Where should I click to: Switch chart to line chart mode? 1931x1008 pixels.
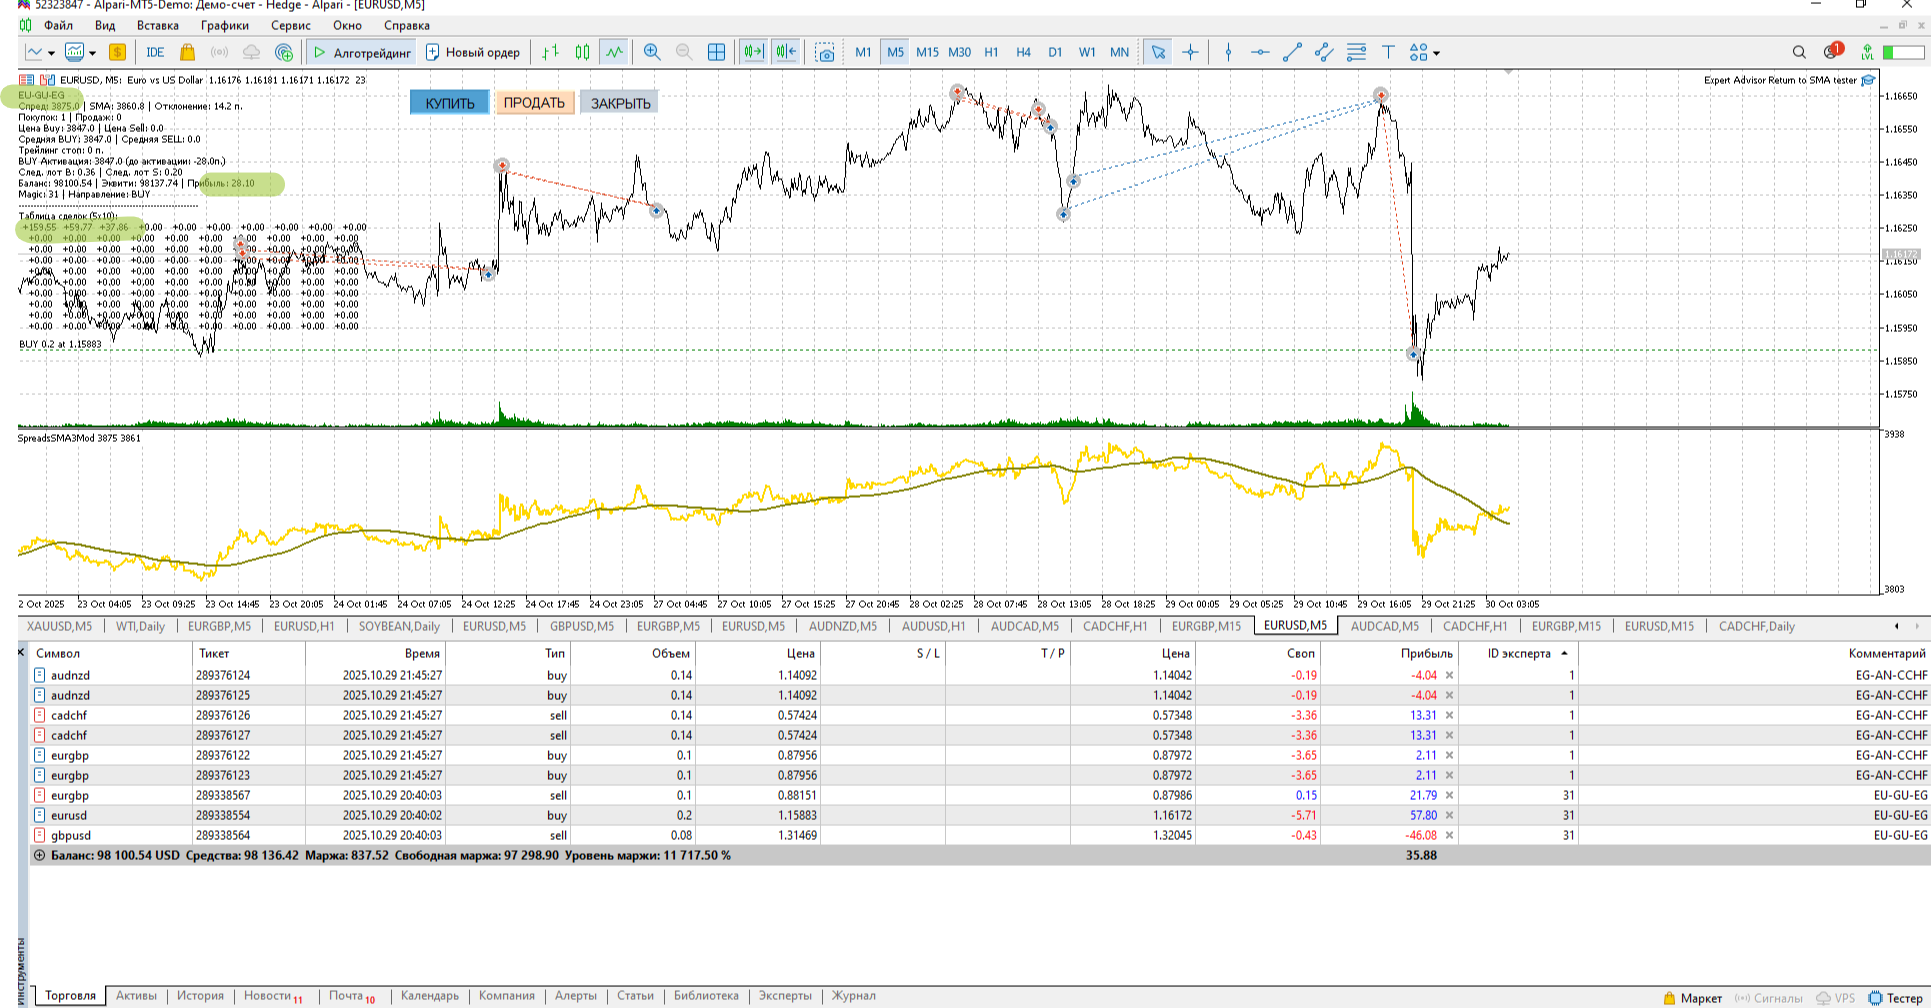[x=614, y=52]
